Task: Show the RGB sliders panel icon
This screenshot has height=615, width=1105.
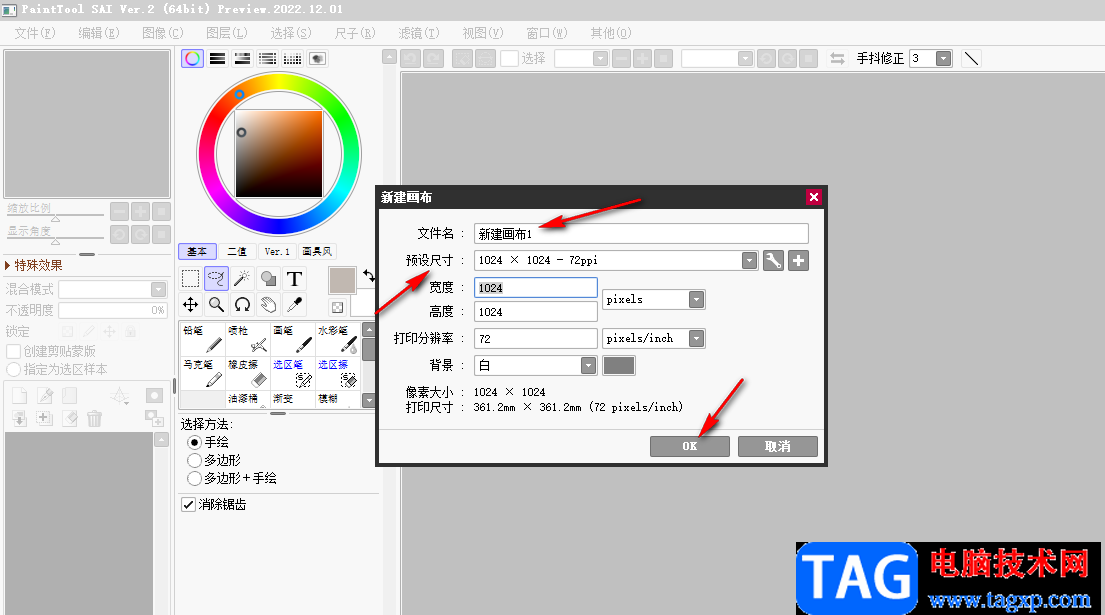Action: [217, 58]
